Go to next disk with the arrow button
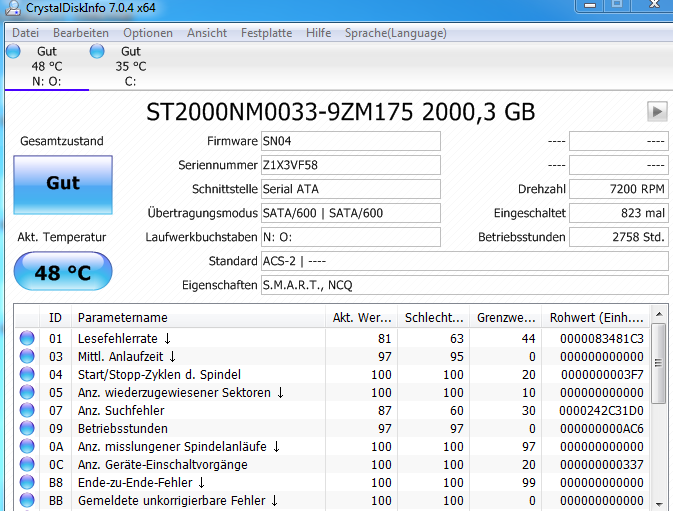This screenshot has width=673, height=511. tap(657, 112)
